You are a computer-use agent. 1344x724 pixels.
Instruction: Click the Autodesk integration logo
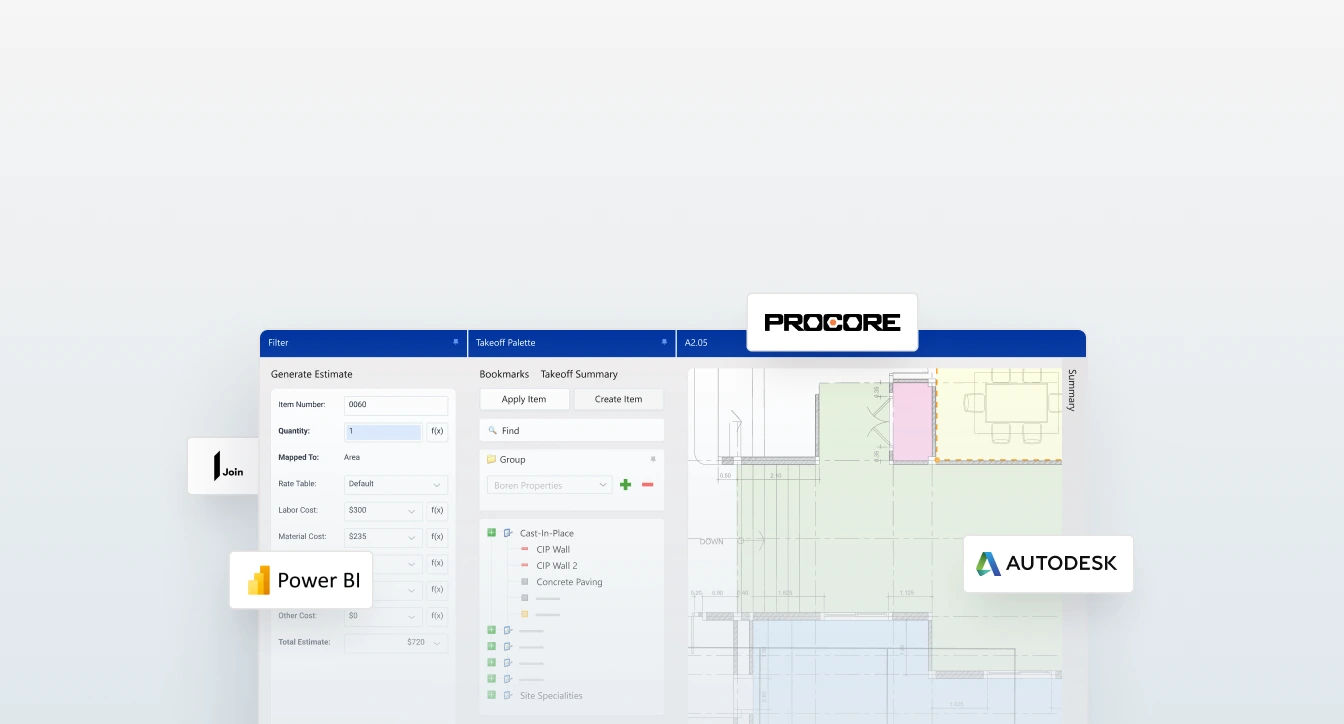1047,564
